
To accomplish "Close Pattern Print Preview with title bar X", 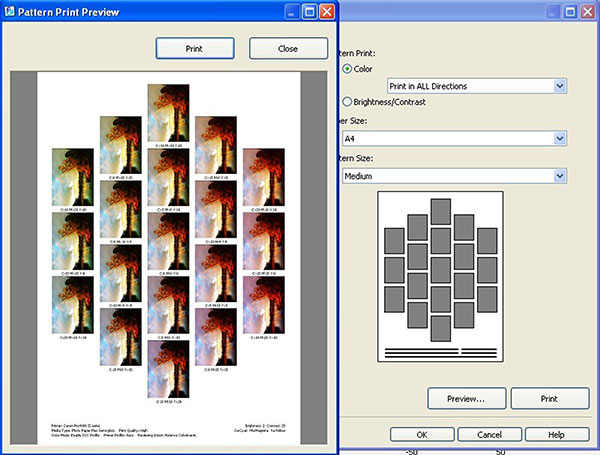I will pos(329,12).
